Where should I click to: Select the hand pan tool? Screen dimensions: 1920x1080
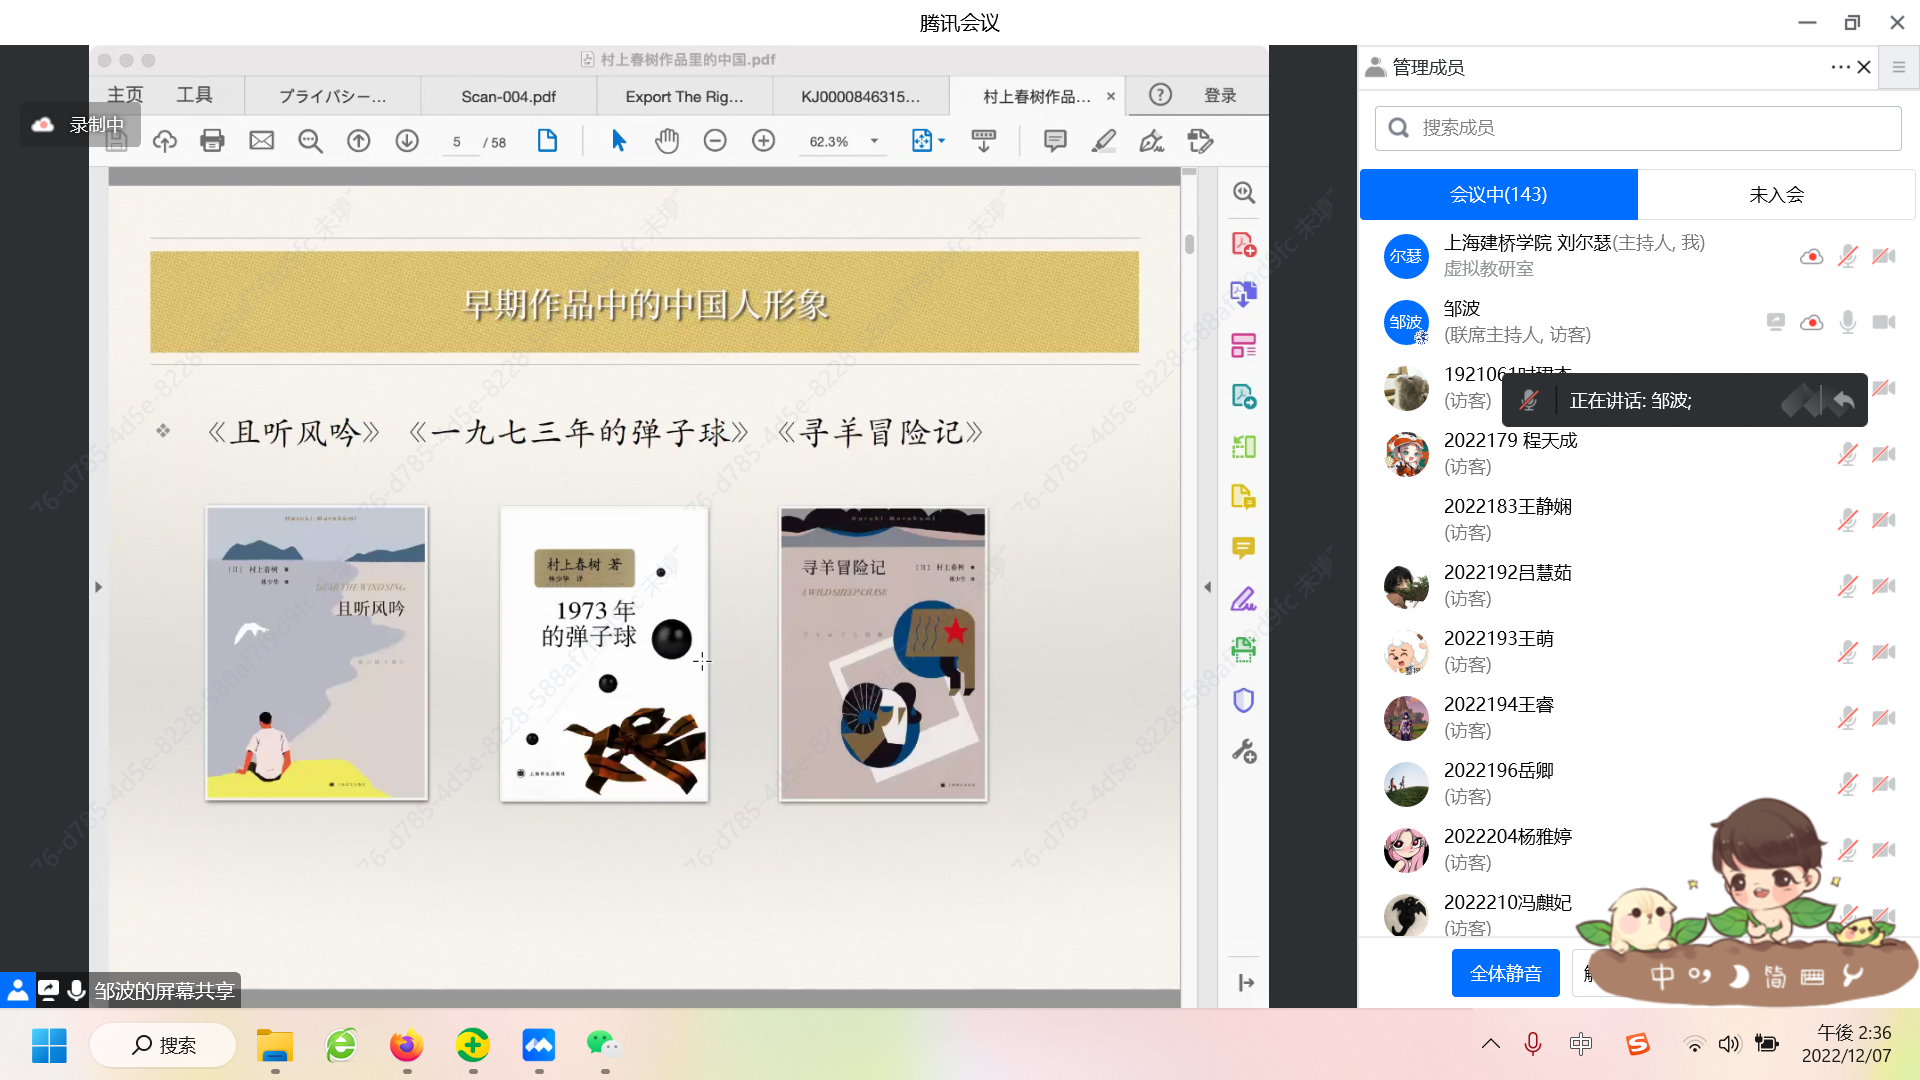[x=667, y=141]
